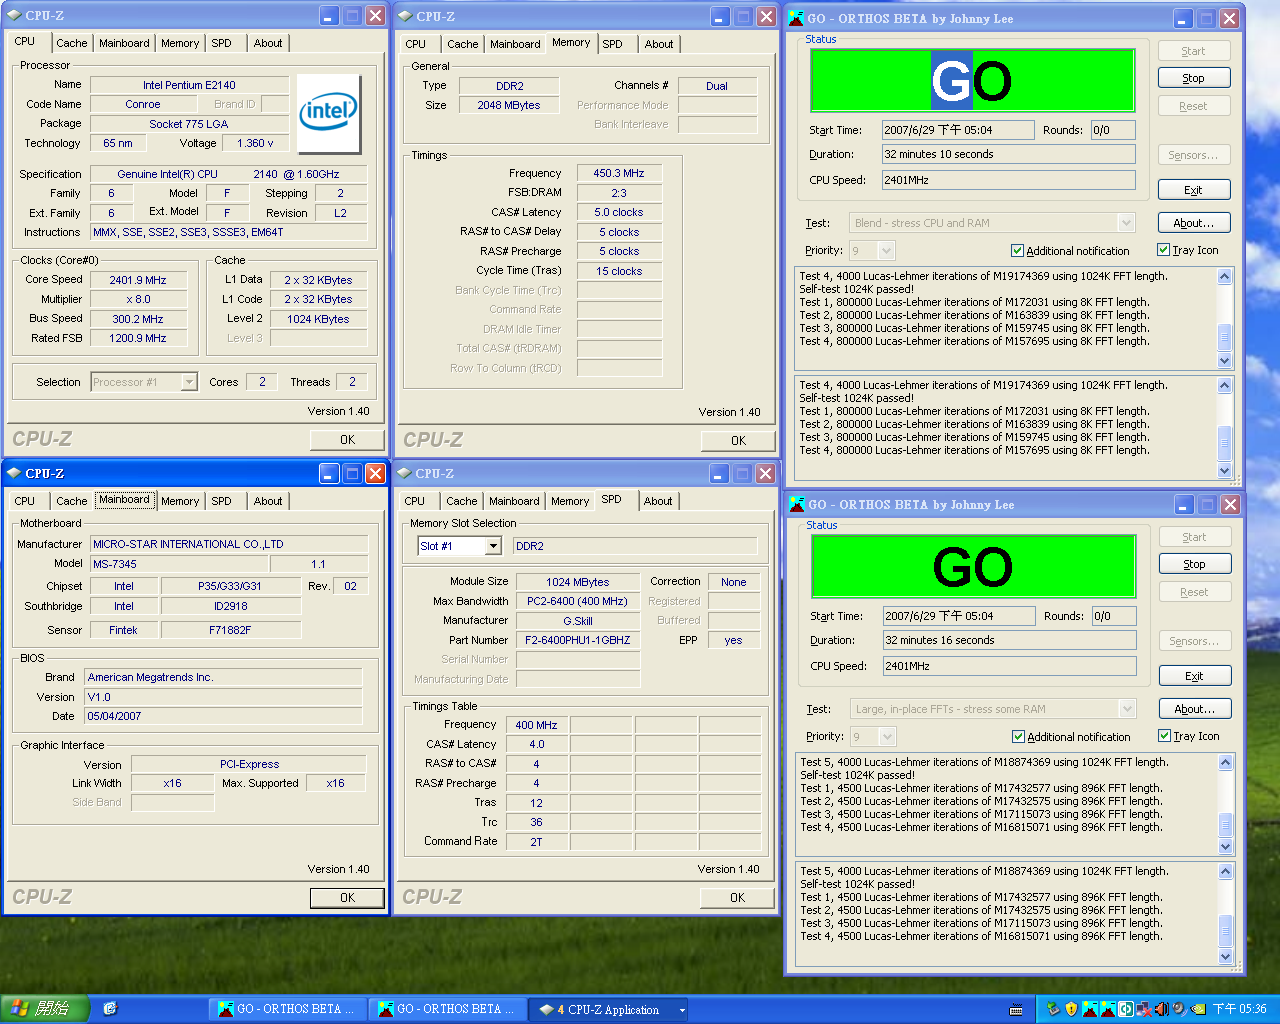Image resolution: width=1280 pixels, height=1024 pixels.
Task: Click the keyboard language bar icon in taskbar
Action: point(1016,1010)
